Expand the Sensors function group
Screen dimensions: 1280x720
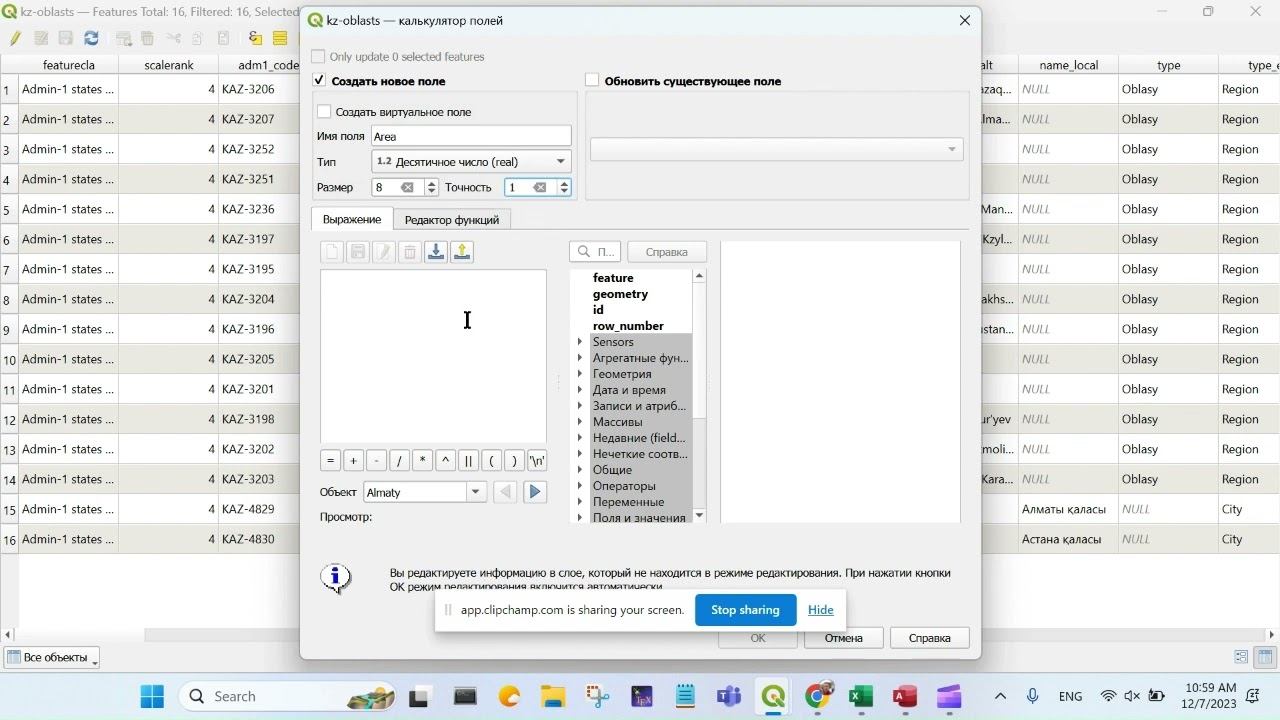(x=580, y=342)
